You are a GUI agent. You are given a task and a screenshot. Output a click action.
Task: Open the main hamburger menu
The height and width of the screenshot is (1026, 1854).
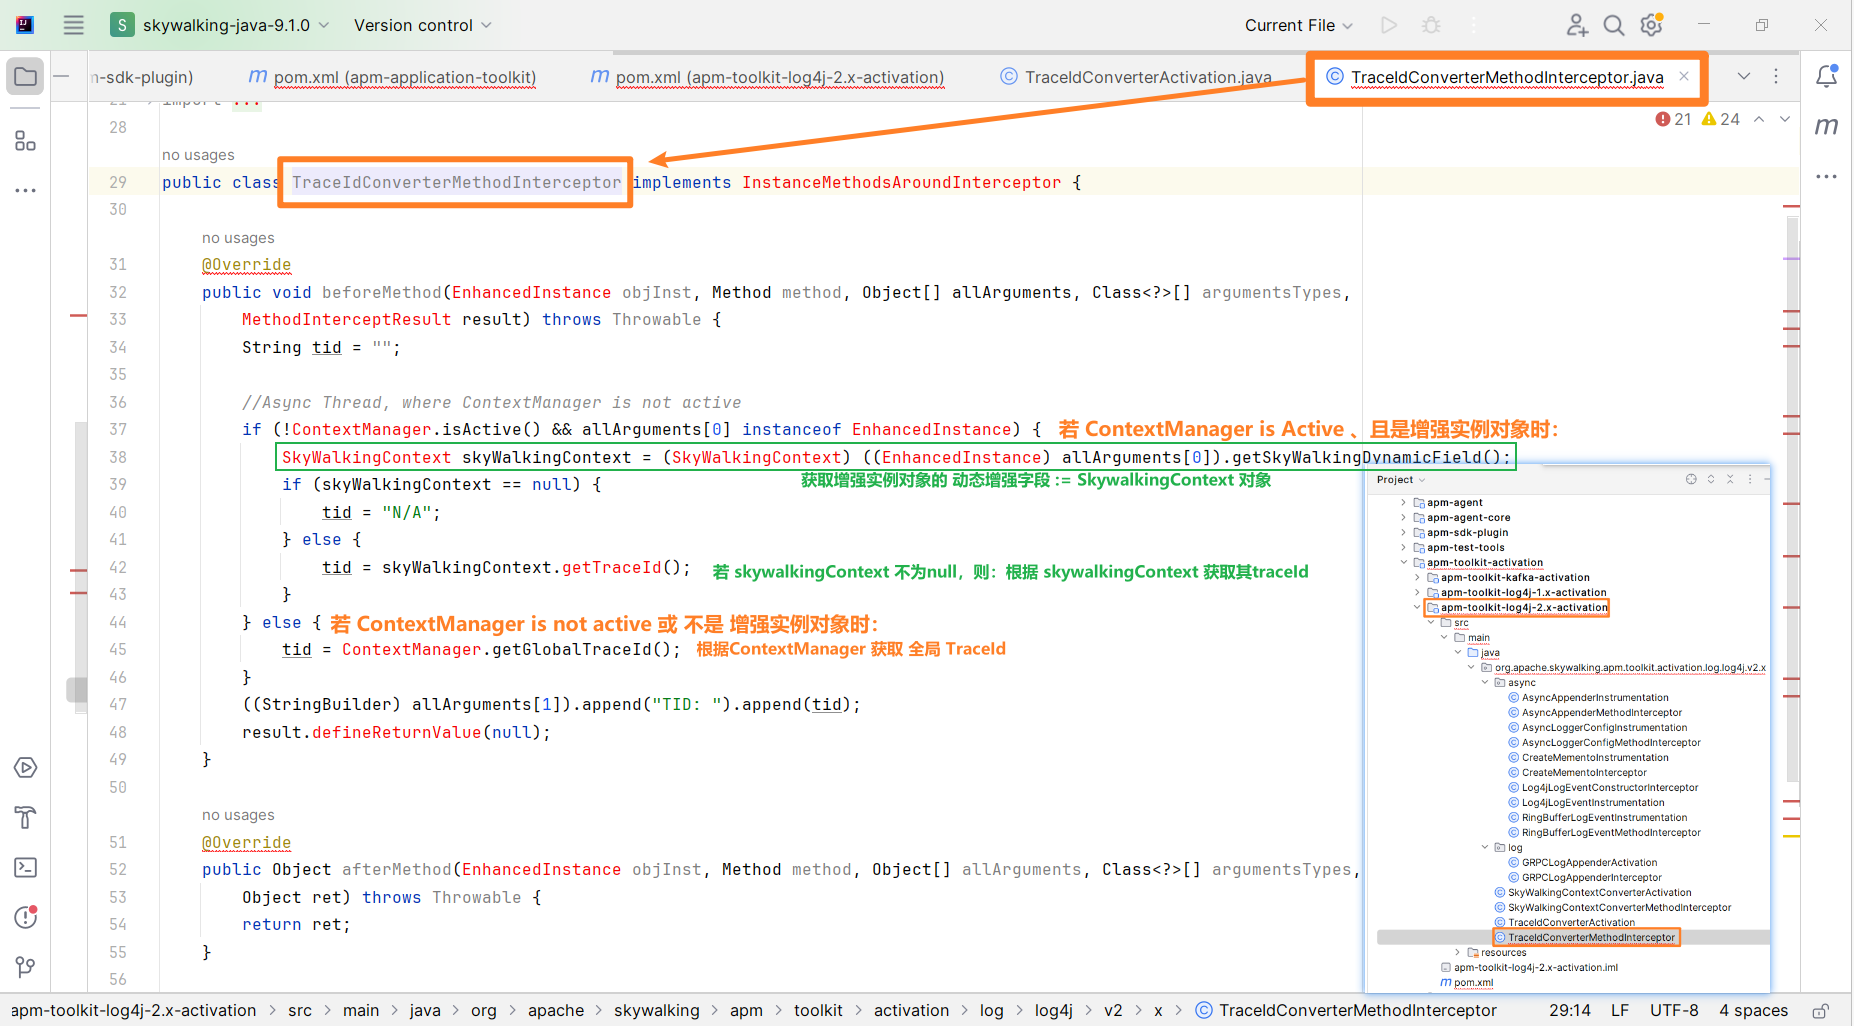click(73, 25)
